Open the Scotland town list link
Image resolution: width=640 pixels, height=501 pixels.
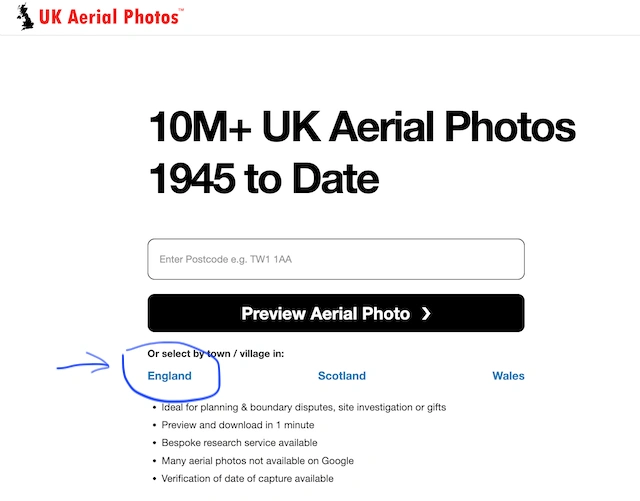[342, 376]
